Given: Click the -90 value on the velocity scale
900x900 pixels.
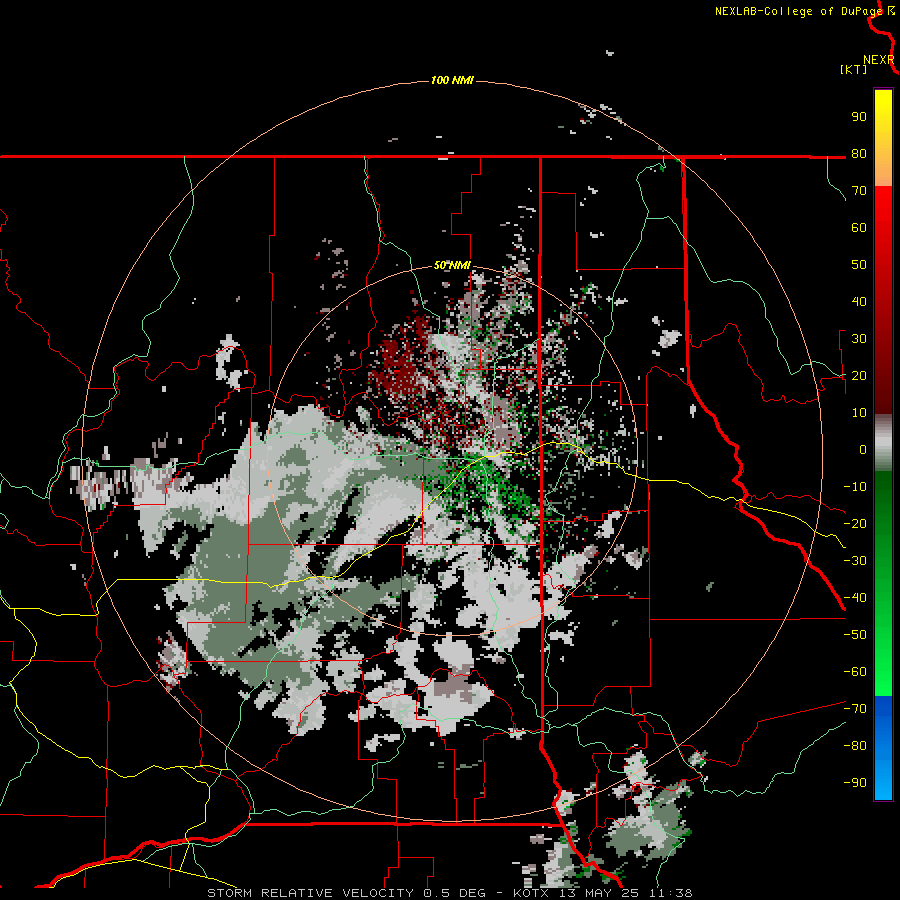Looking at the screenshot, I should [855, 783].
